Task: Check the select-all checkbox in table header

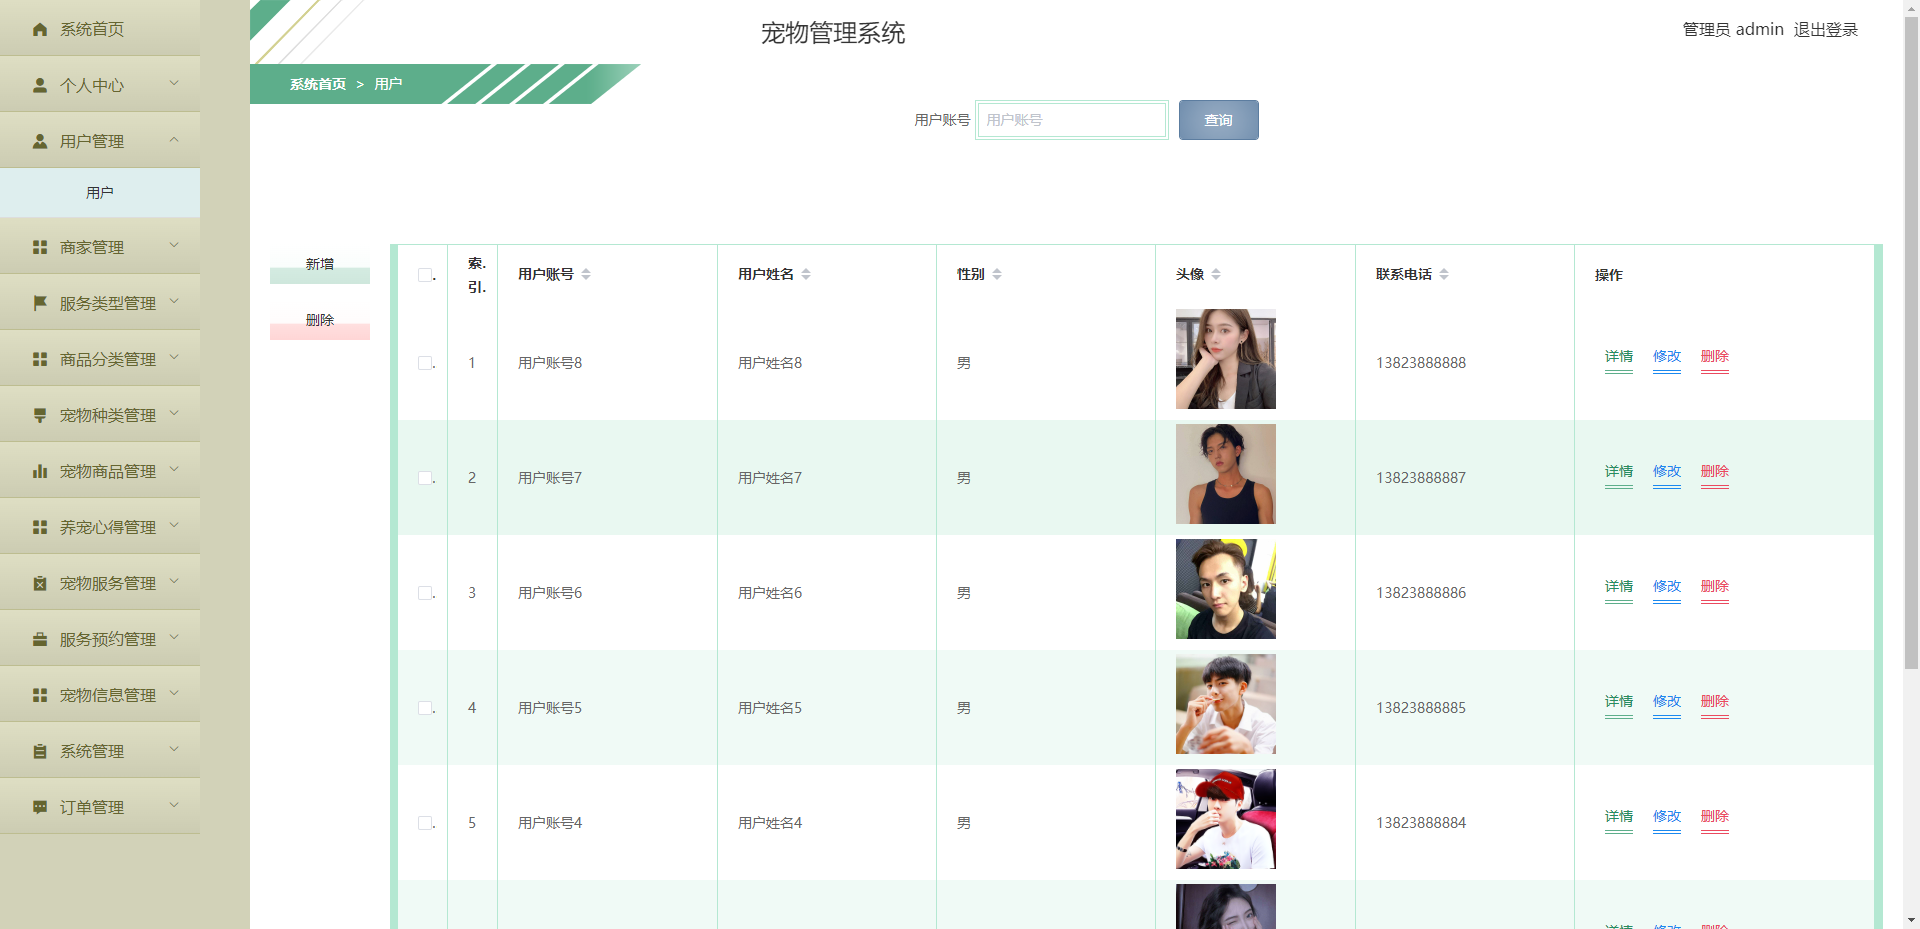Action: click(x=424, y=273)
